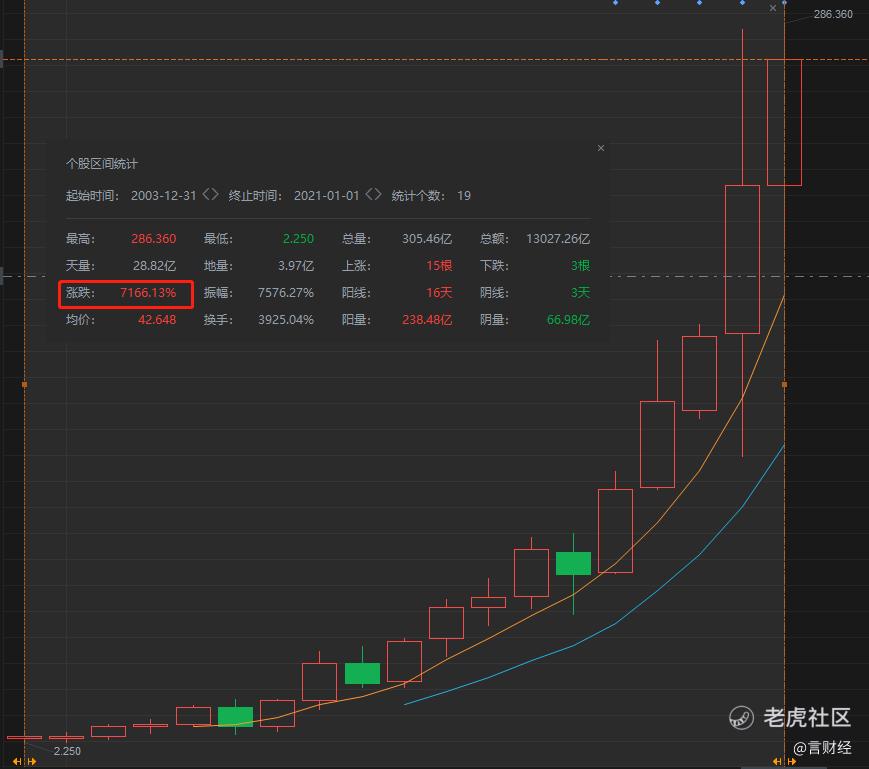
Task: Click the 阴线 value 3天
Action: (x=580, y=293)
